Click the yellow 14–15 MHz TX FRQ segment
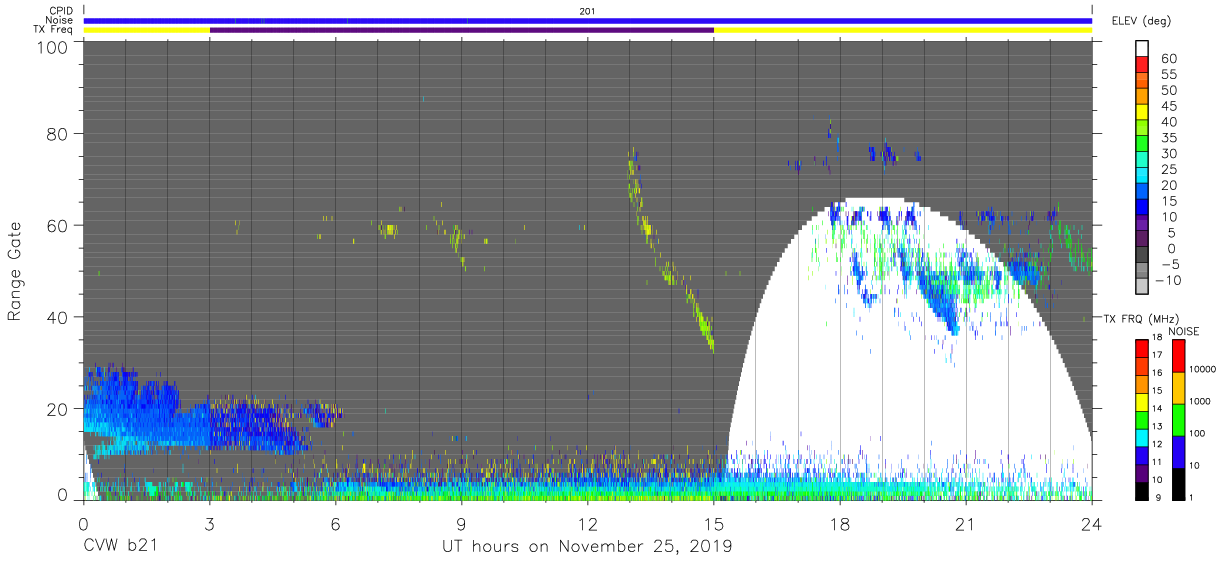Image resolution: width=1228 pixels, height=567 pixels. 1141,401
